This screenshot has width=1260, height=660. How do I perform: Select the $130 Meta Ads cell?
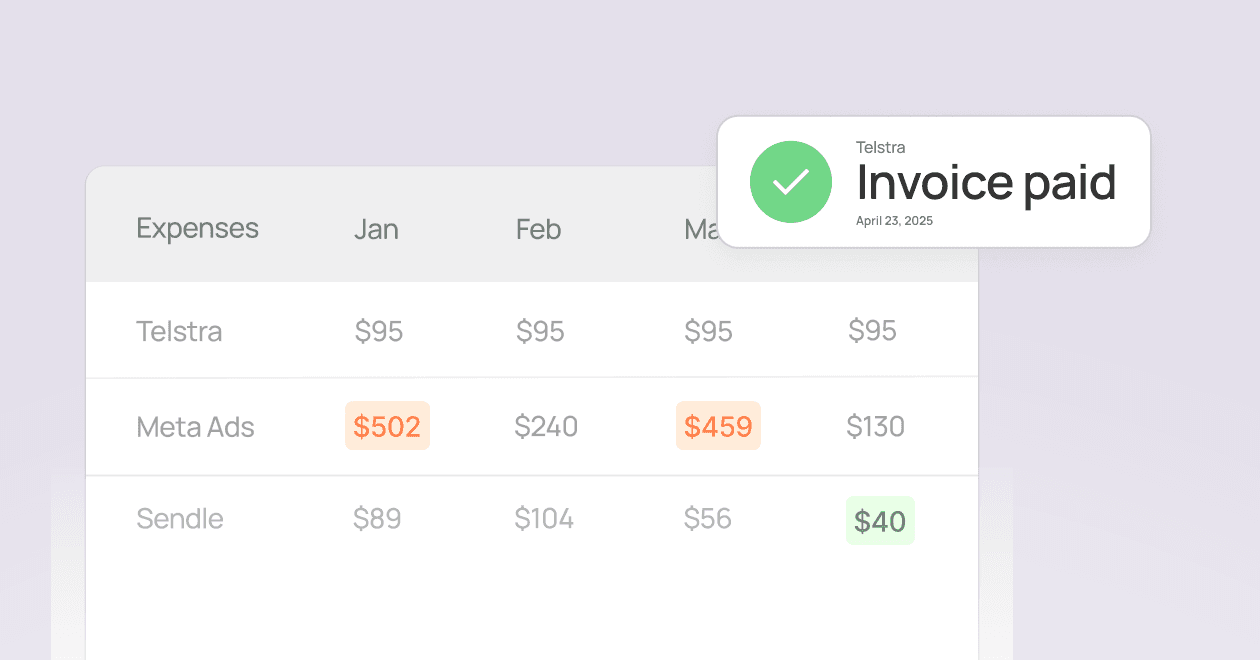click(875, 427)
